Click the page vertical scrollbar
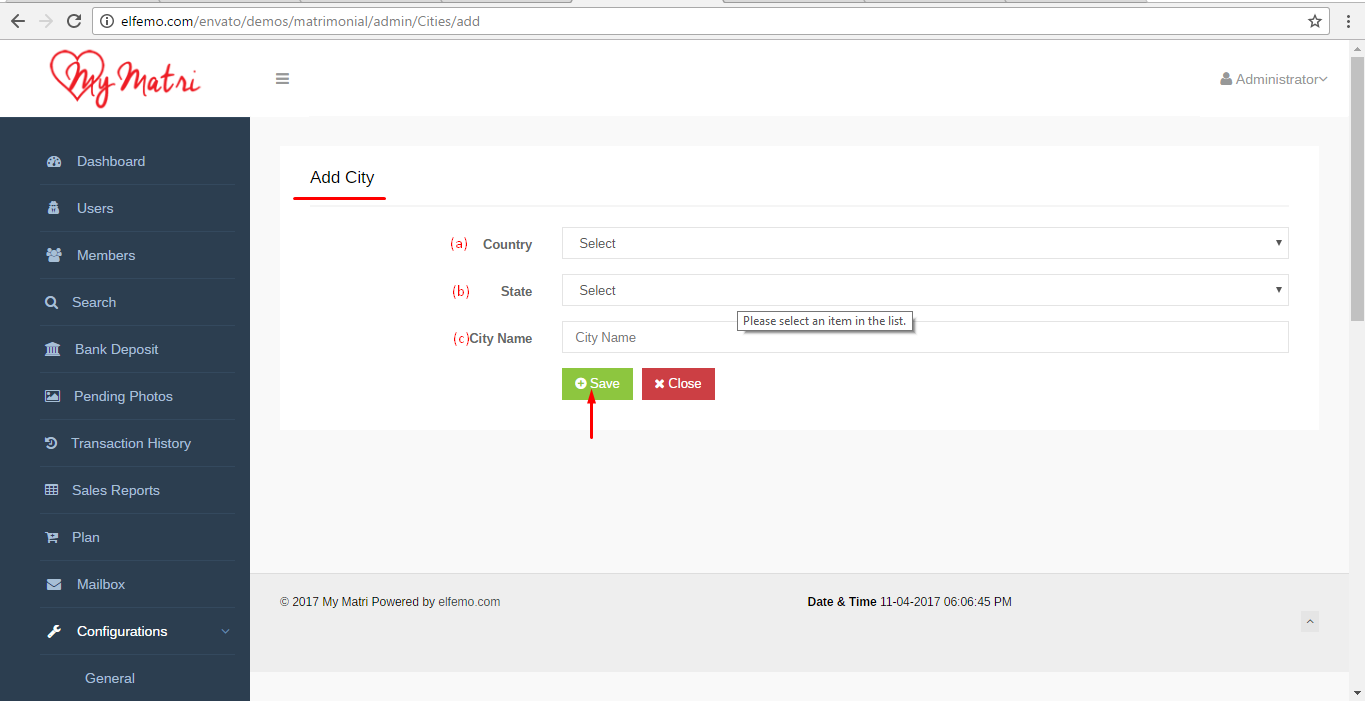The width and height of the screenshot is (1365, 701). pyautogui.click(x=1357, y=190)
